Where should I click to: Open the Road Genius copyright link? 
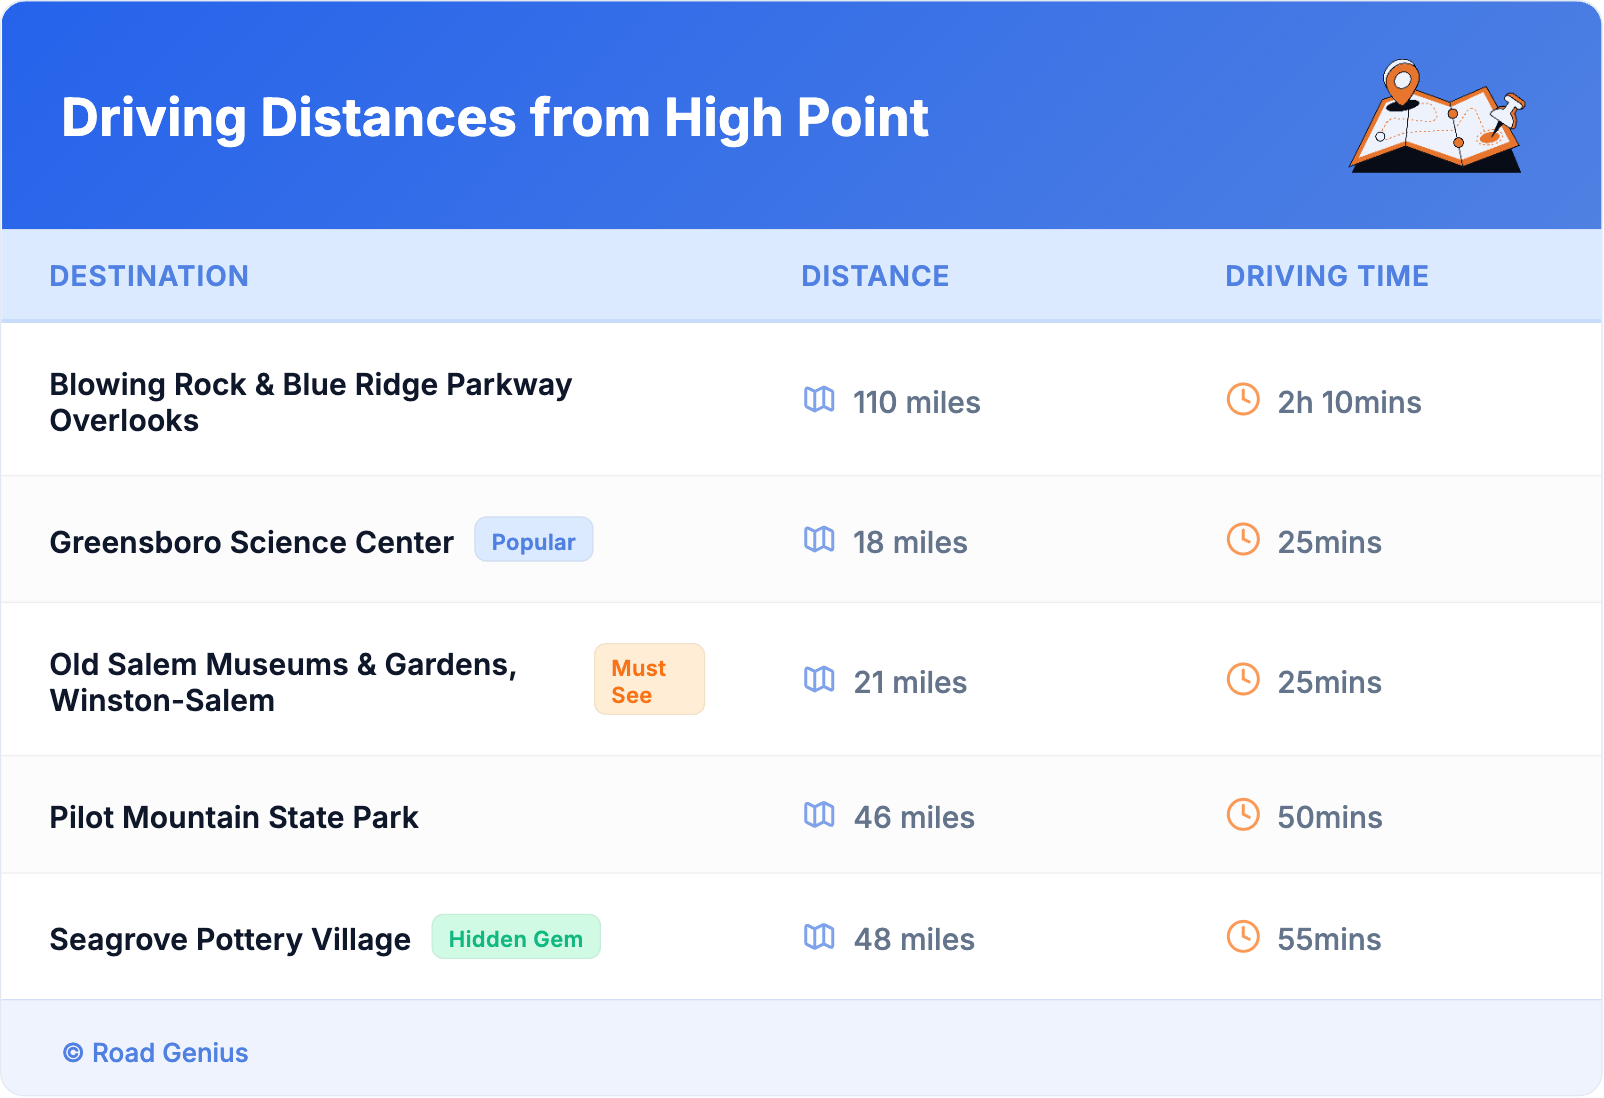tap(156, 1053)
